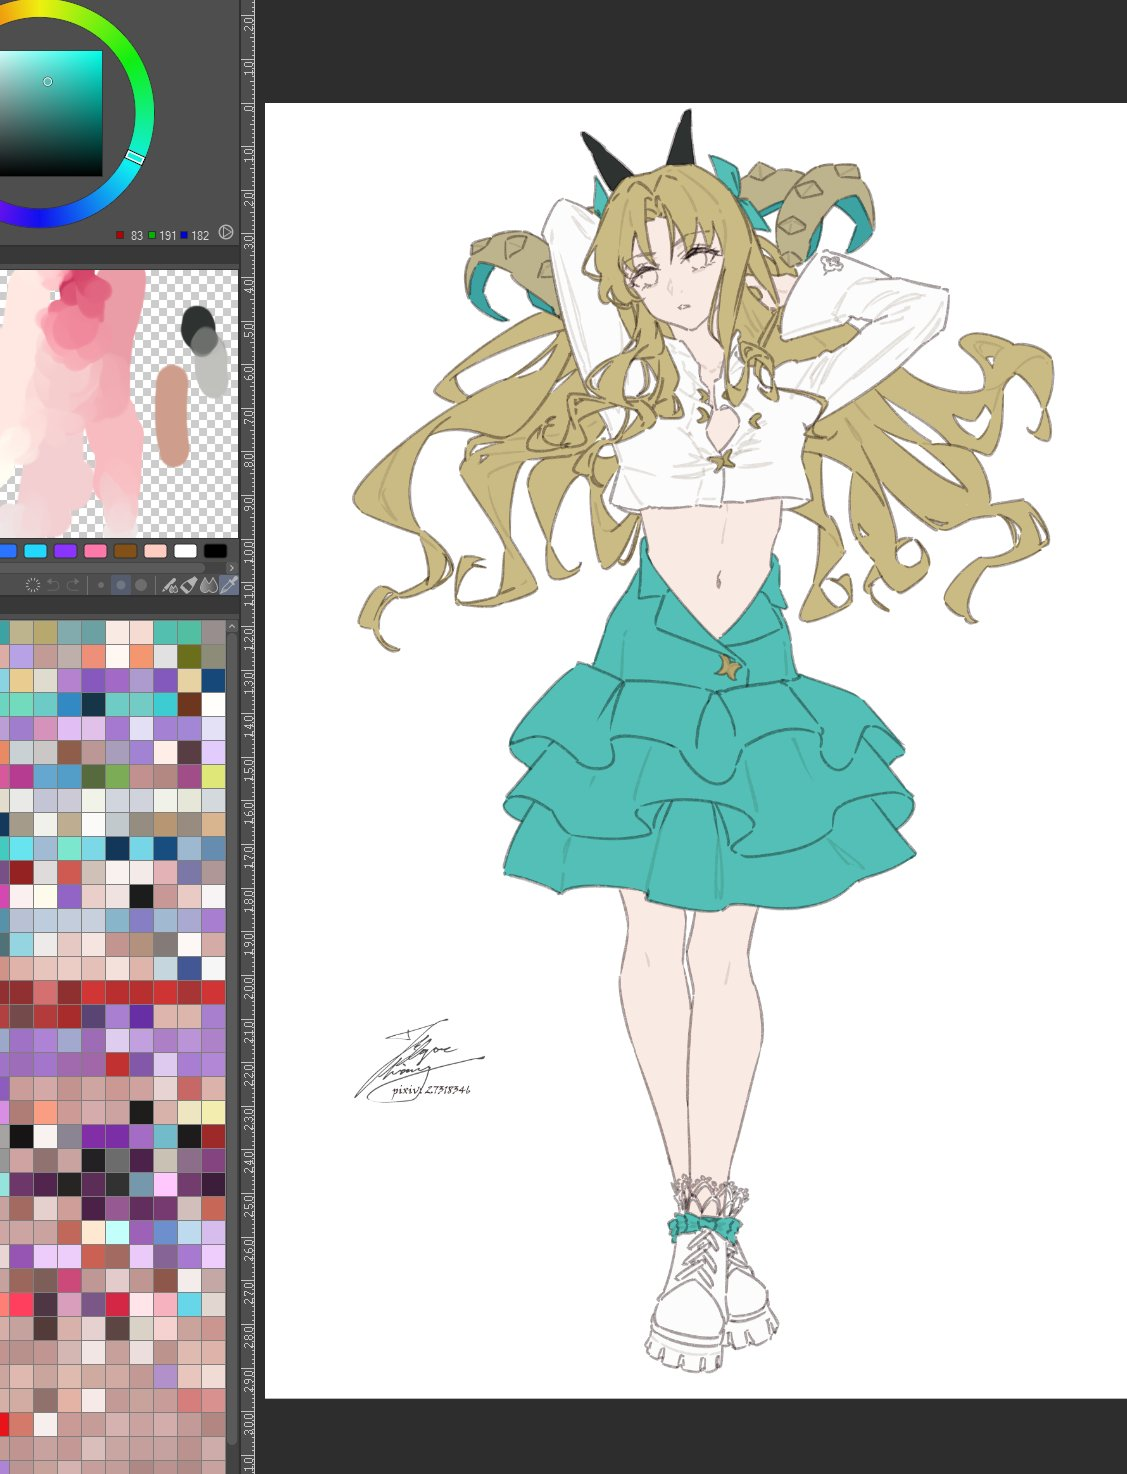Select the small brush size dot
This screenshot has width=1127, height=1474.
click(101, 585)
